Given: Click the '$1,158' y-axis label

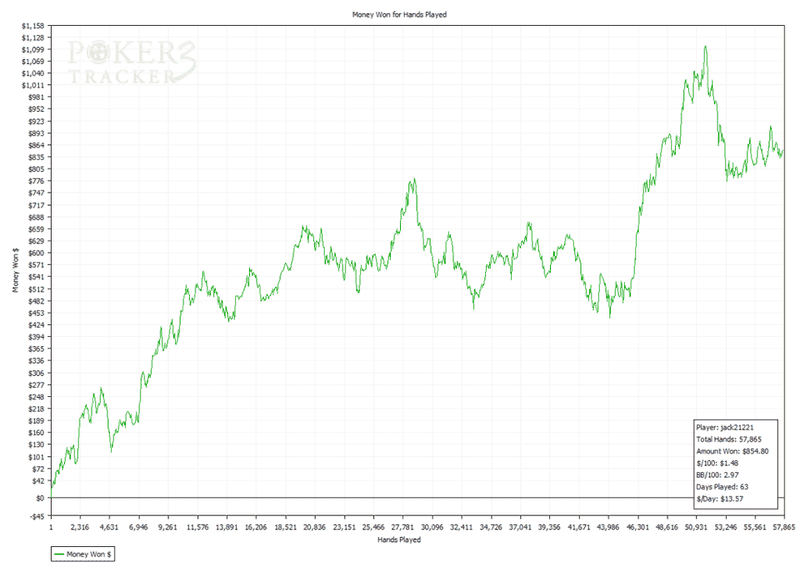Looking at the screenshot, I should (33, 26).
